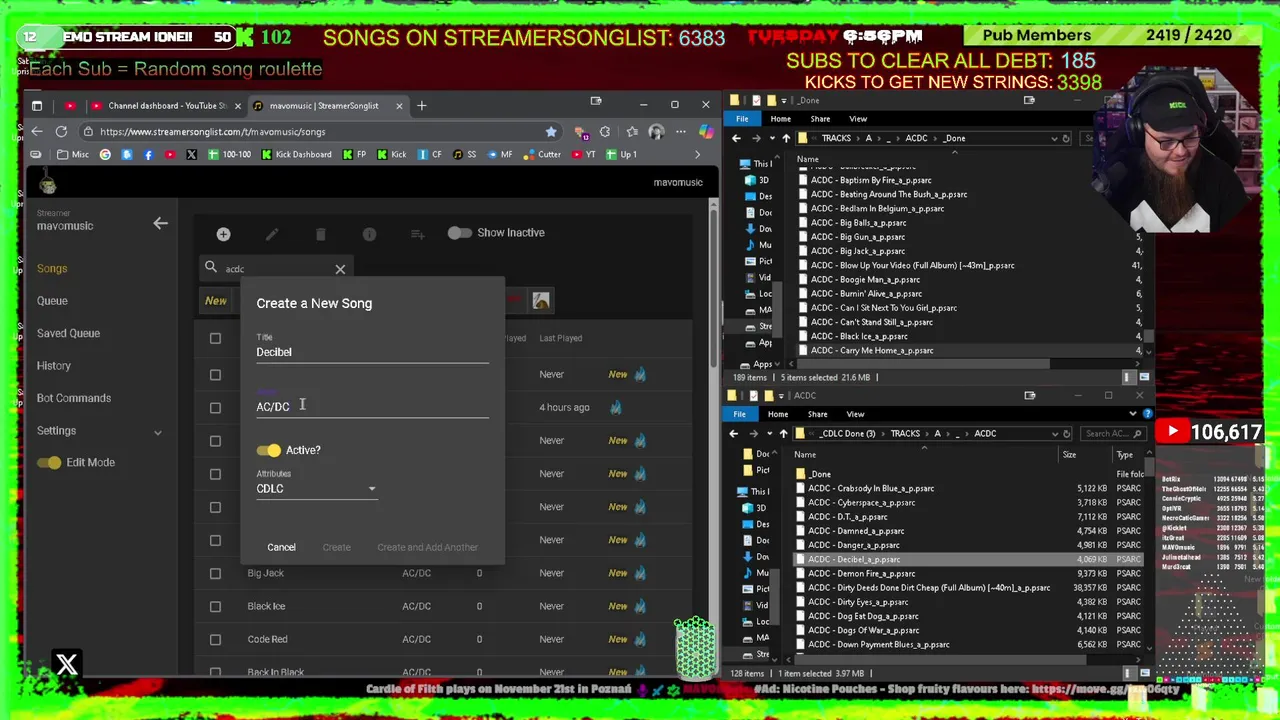Toggle the Active? switch in the dialog
The image size is (1280, 720).
pos(269,450)
